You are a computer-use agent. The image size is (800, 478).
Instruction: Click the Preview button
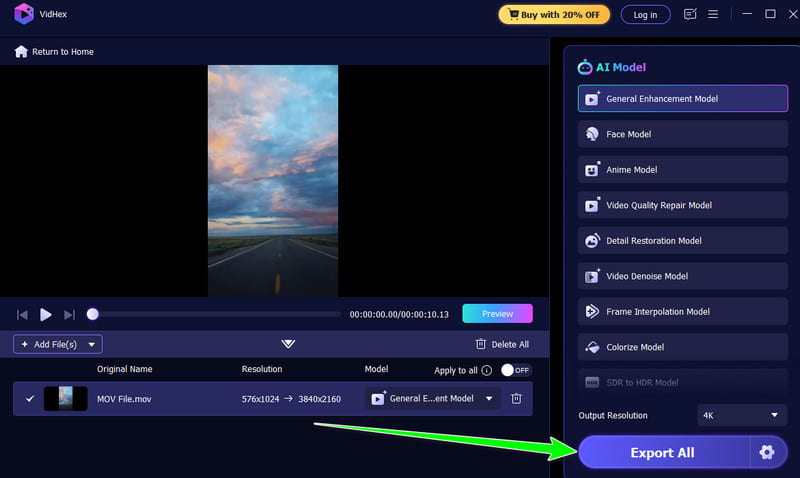[497, 314]
